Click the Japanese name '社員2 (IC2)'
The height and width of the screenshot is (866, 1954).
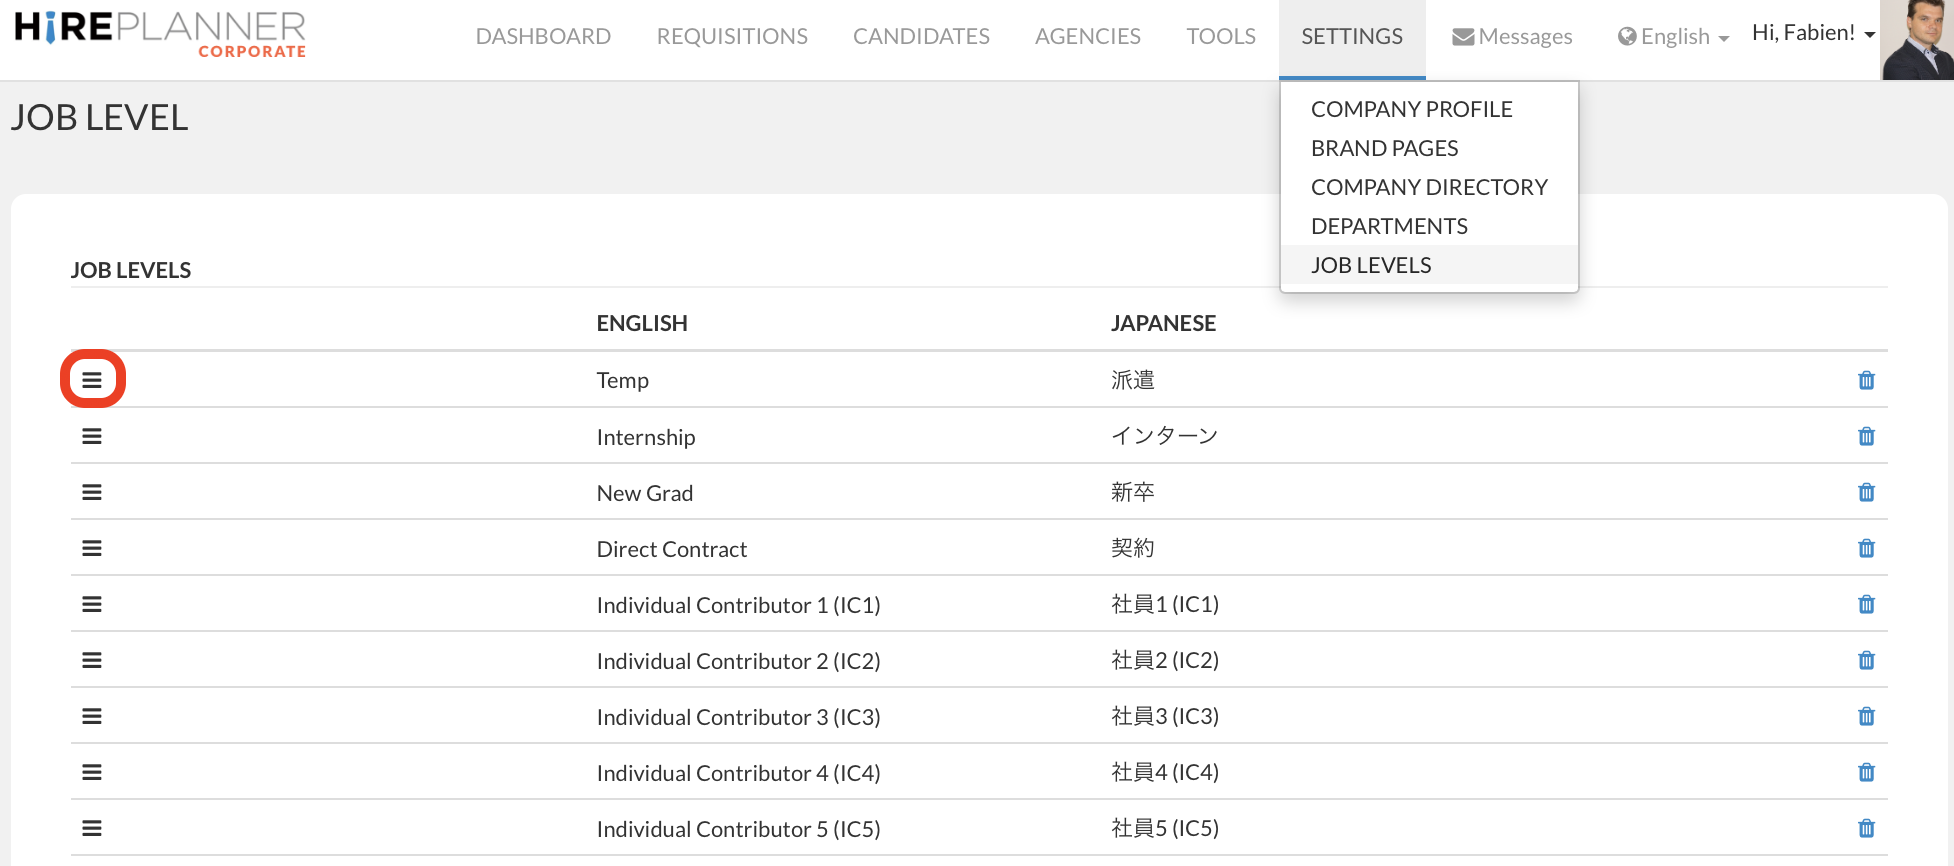[1165, 660]
